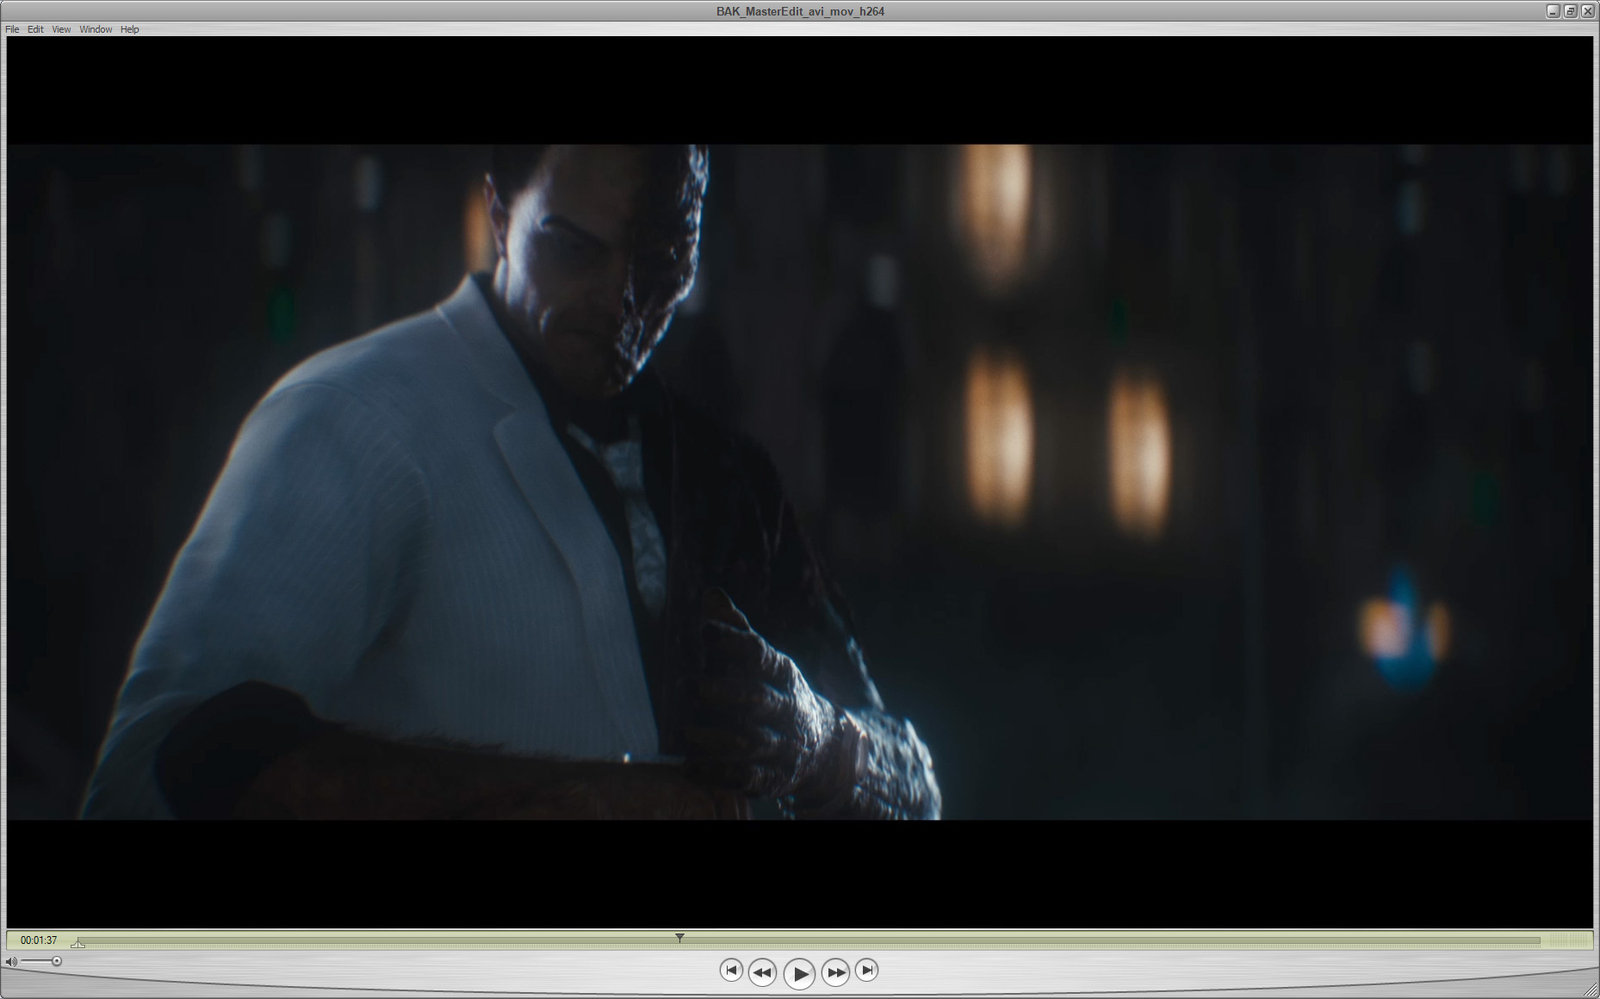Screen dimensions: 1600x999
Task: Mute audio via the speaker icon
Action: (x=11, y=962)
